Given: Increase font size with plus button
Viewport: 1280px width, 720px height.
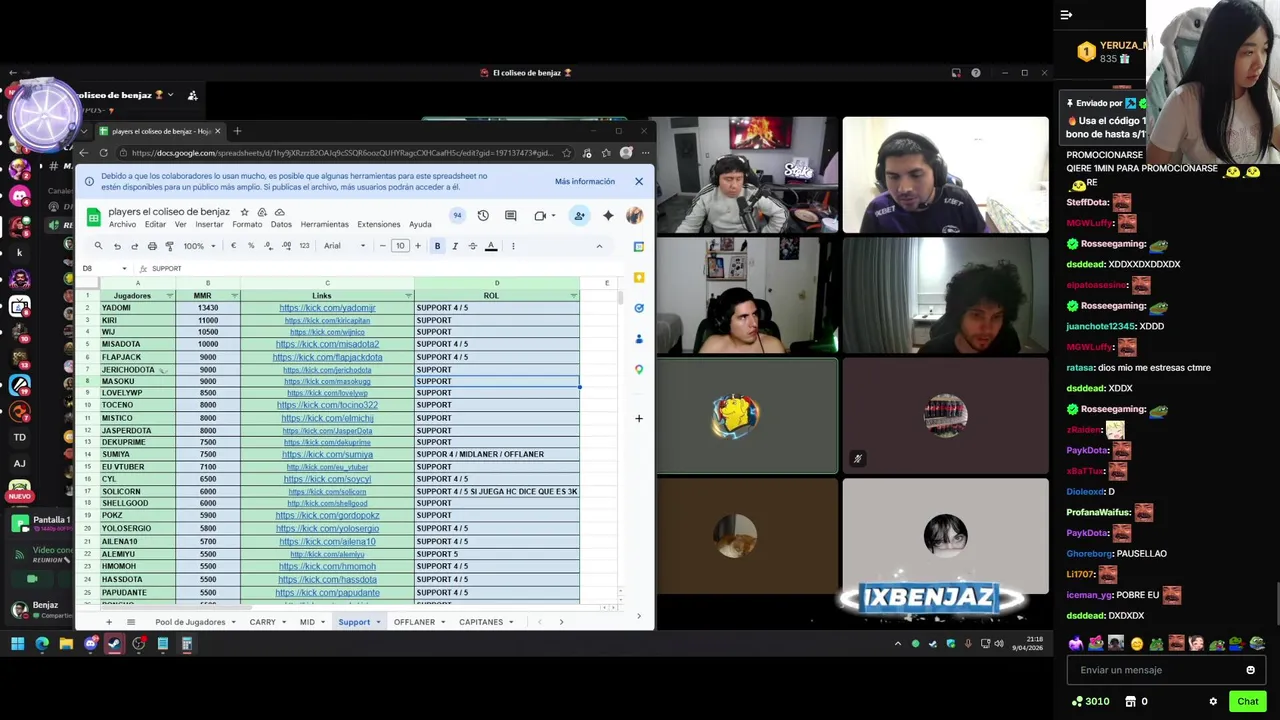Looking at the screenshot, I should click(x=418, y=246).
